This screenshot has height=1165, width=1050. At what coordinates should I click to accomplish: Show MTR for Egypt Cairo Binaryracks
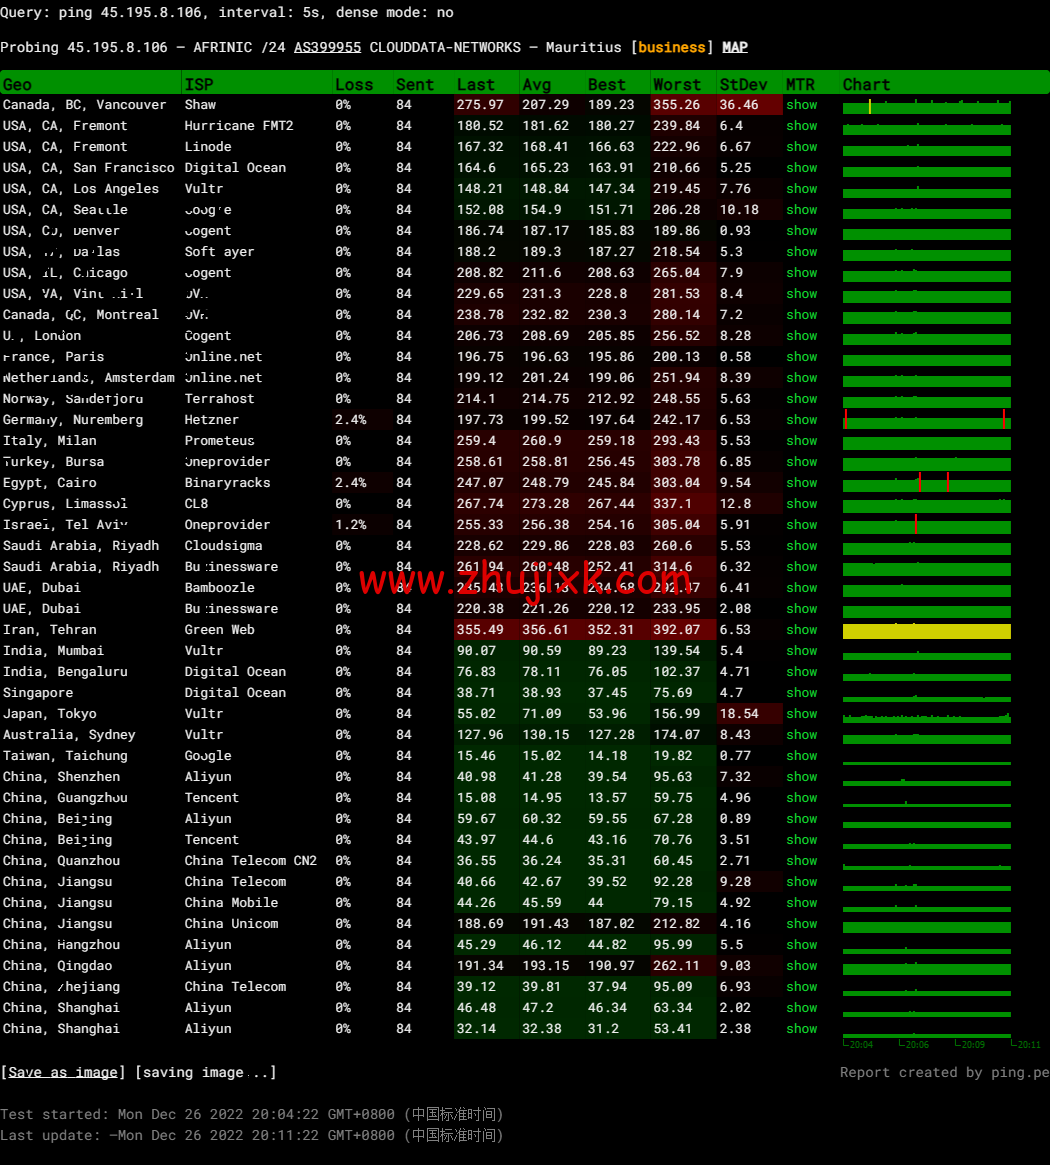pyautogui.click(x=801, y=483)
